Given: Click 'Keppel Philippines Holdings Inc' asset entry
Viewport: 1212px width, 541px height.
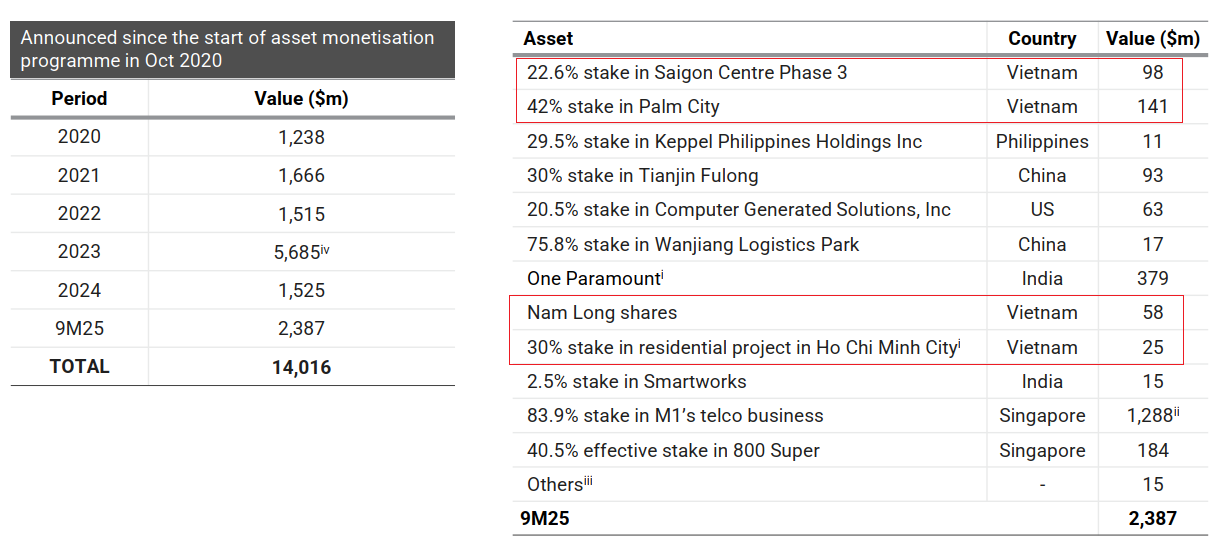Looking at the screenshot, I should [x=724, y=142].
